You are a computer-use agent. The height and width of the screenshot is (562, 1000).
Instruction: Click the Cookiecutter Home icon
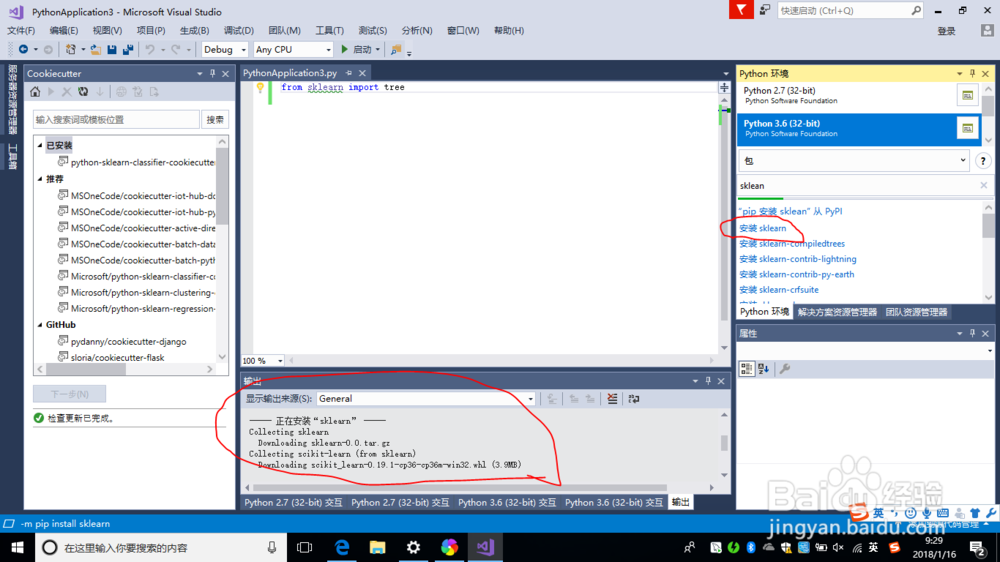click(x=35, y=92)
